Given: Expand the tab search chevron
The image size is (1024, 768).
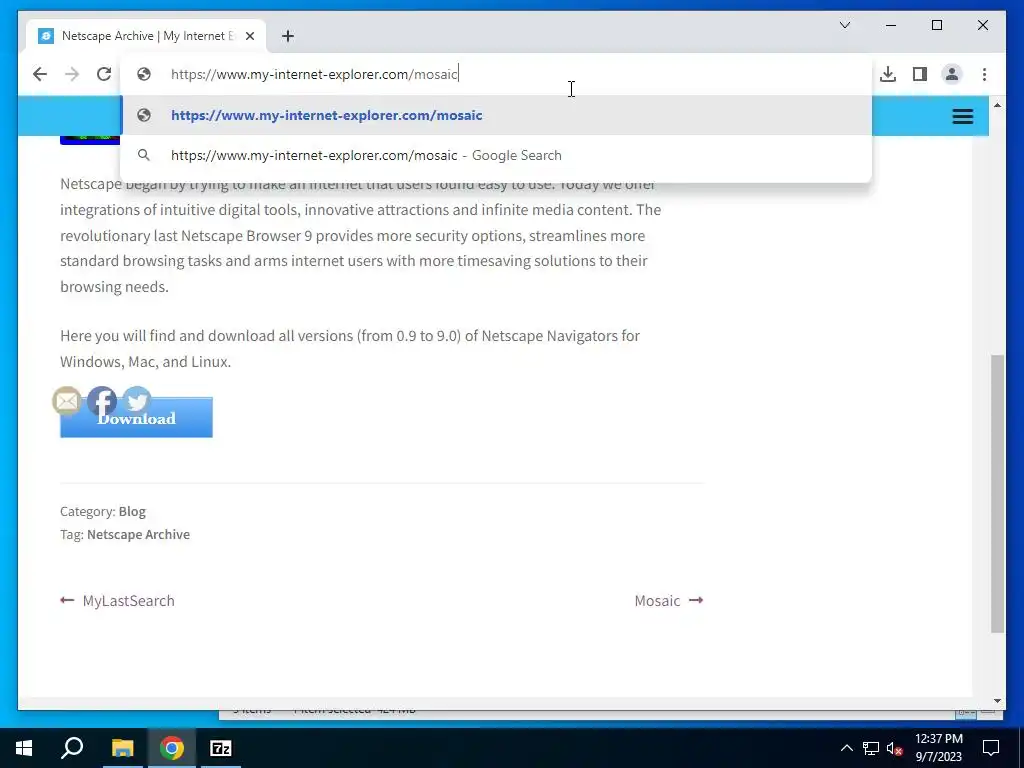Looking at the screenshot, I should 845,25.
